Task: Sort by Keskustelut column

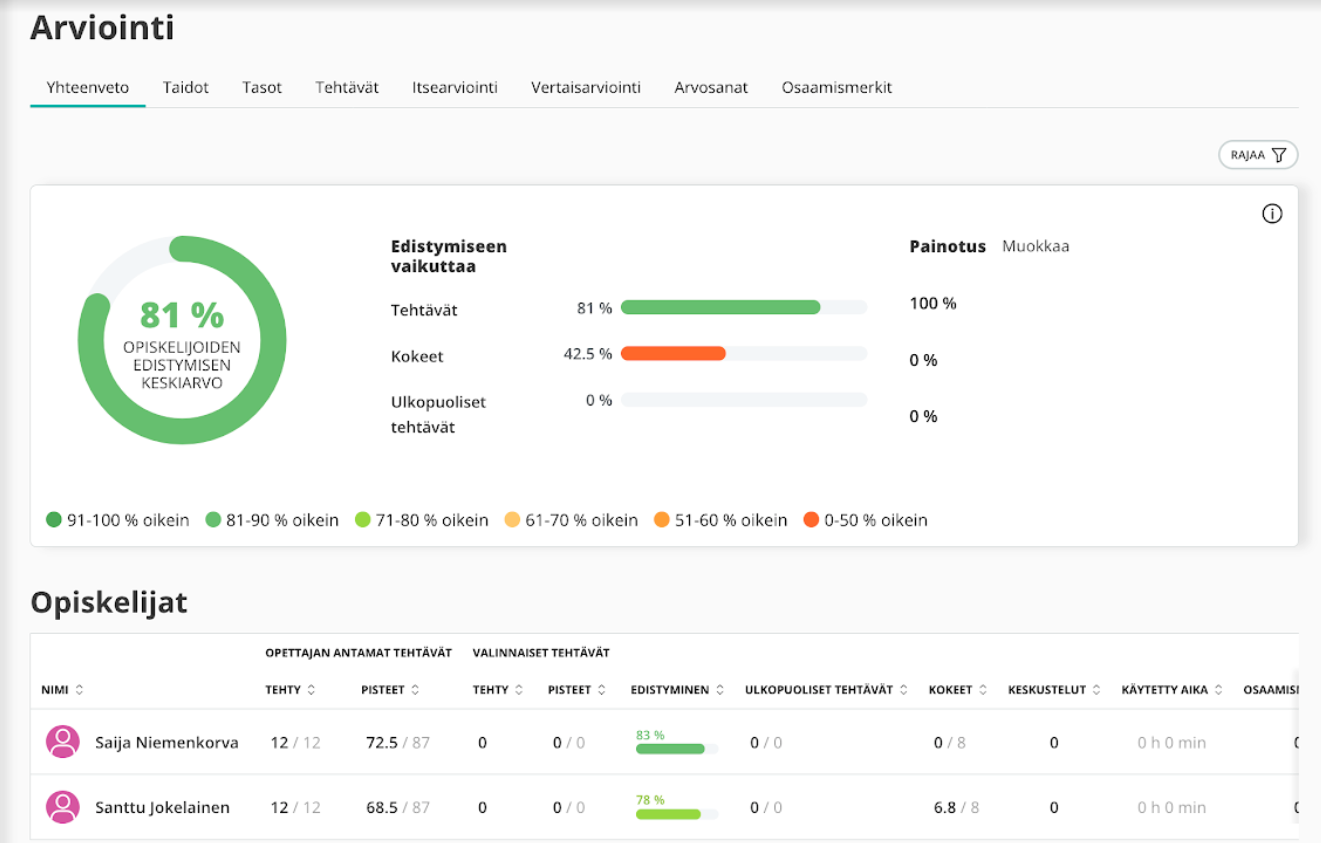Action: (1097, 690)
